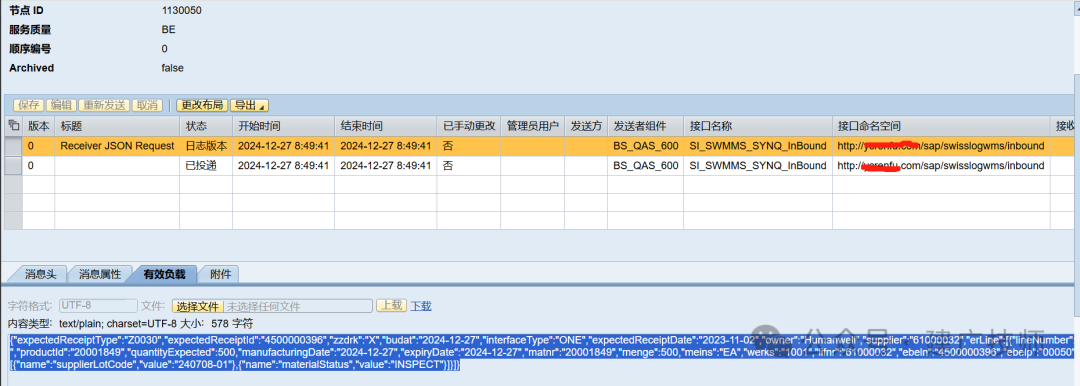This screenshot has height=386, width=1080.
Task: Click the Receiver JSON Request title cell
Action: (118, 146)
